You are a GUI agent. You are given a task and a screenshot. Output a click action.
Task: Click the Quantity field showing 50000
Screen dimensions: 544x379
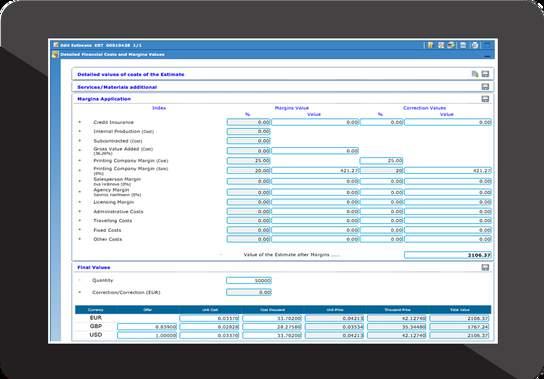pos(249,280)
